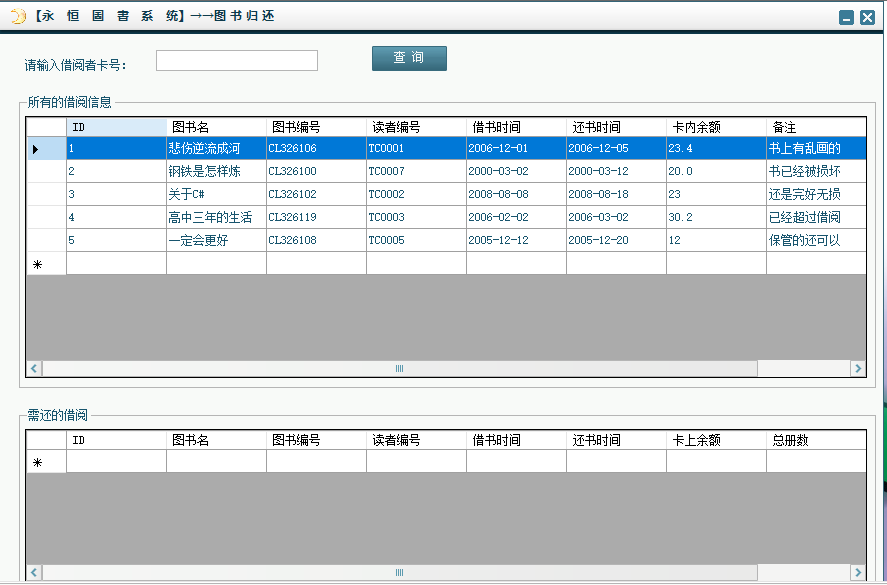Click 备注 column header
The image size is (887, 585).
816,127
